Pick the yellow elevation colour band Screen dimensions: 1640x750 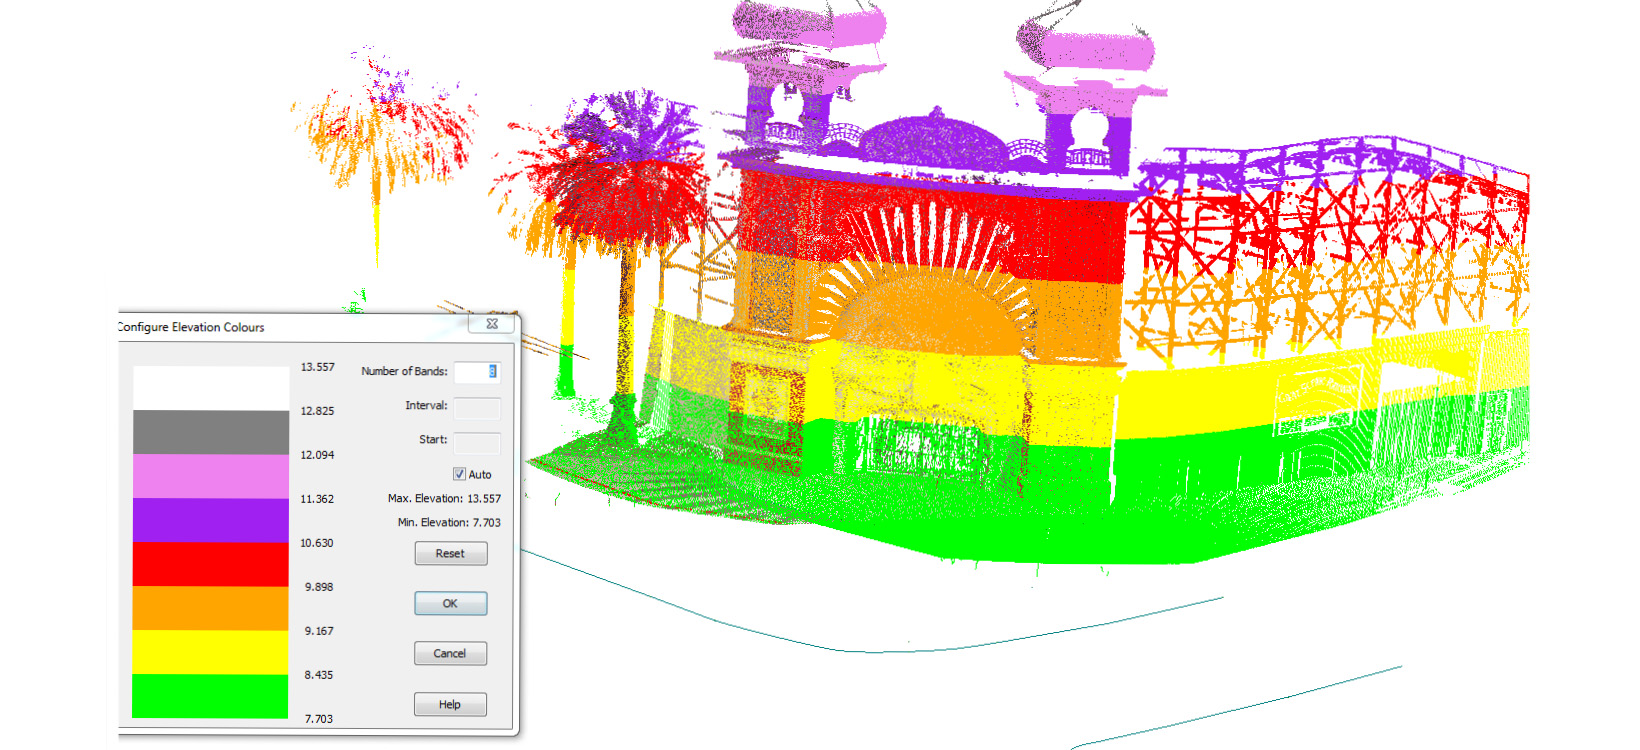click(211, 652)
